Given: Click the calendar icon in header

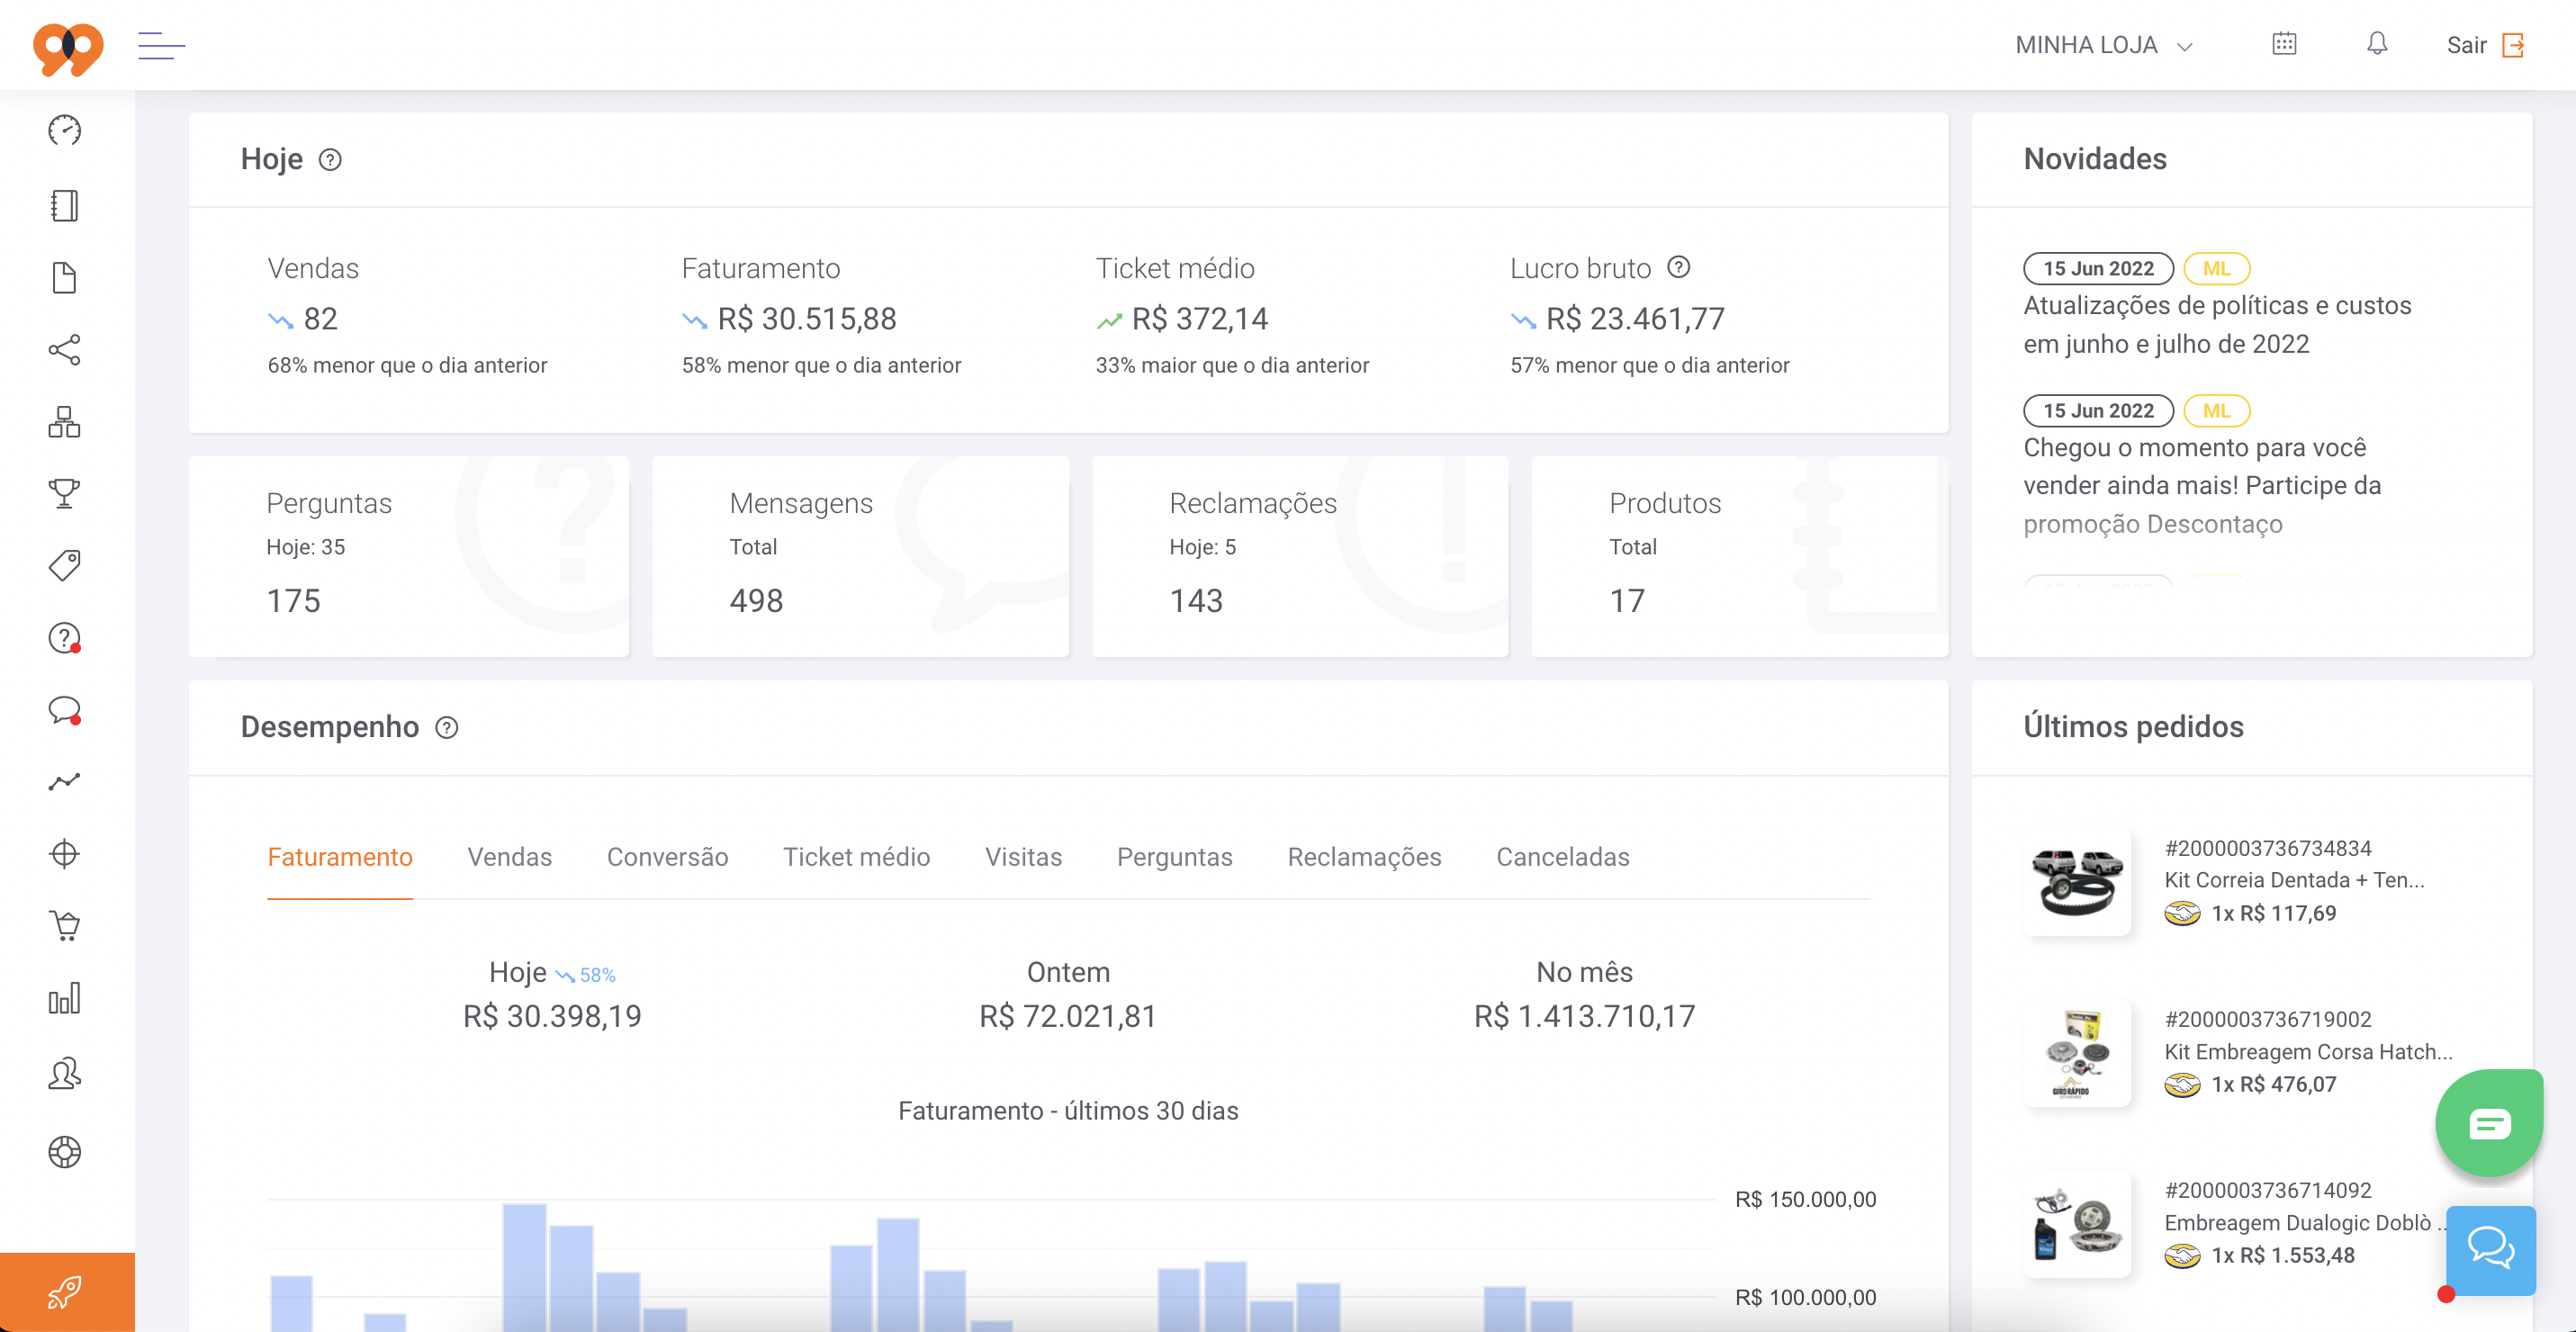Looking at the screenshot, I should pyautogui.click(x=2284, y=44).
